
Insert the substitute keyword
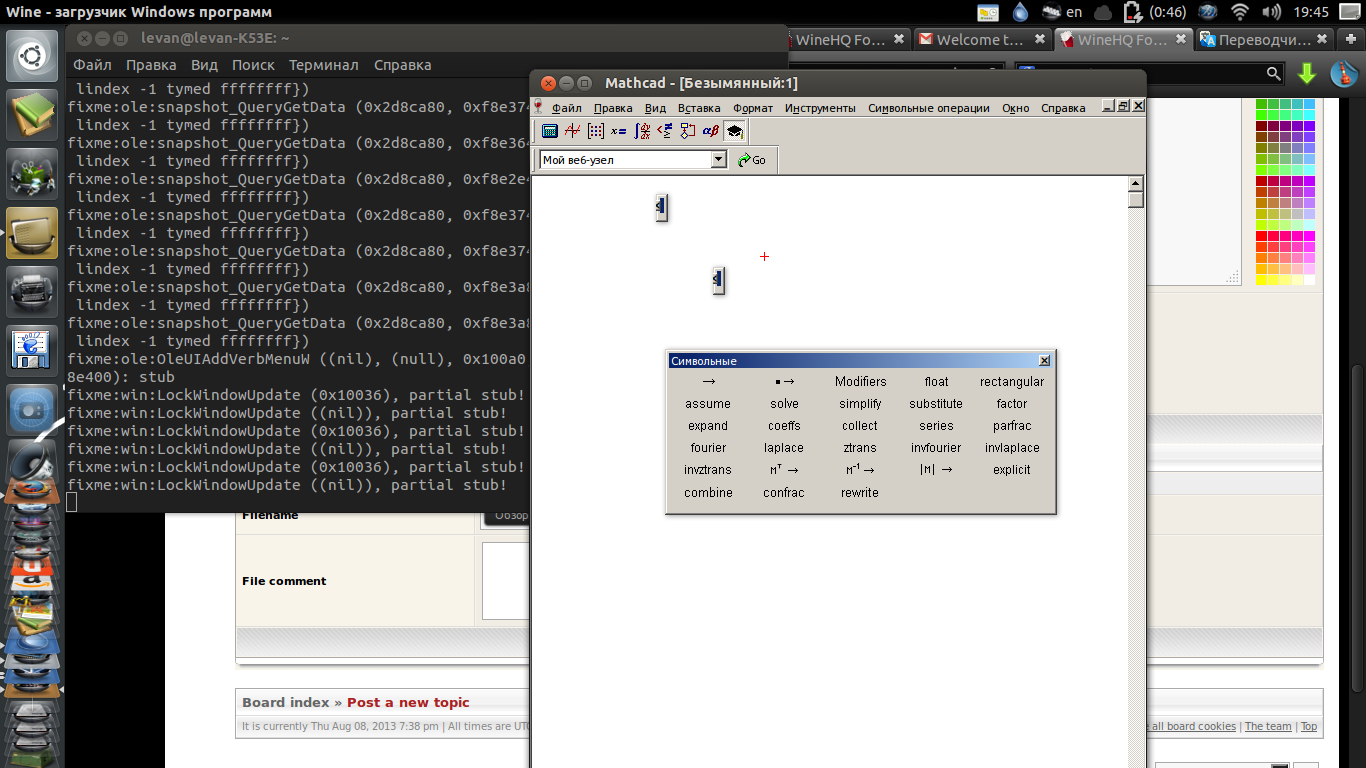(936, 404)
